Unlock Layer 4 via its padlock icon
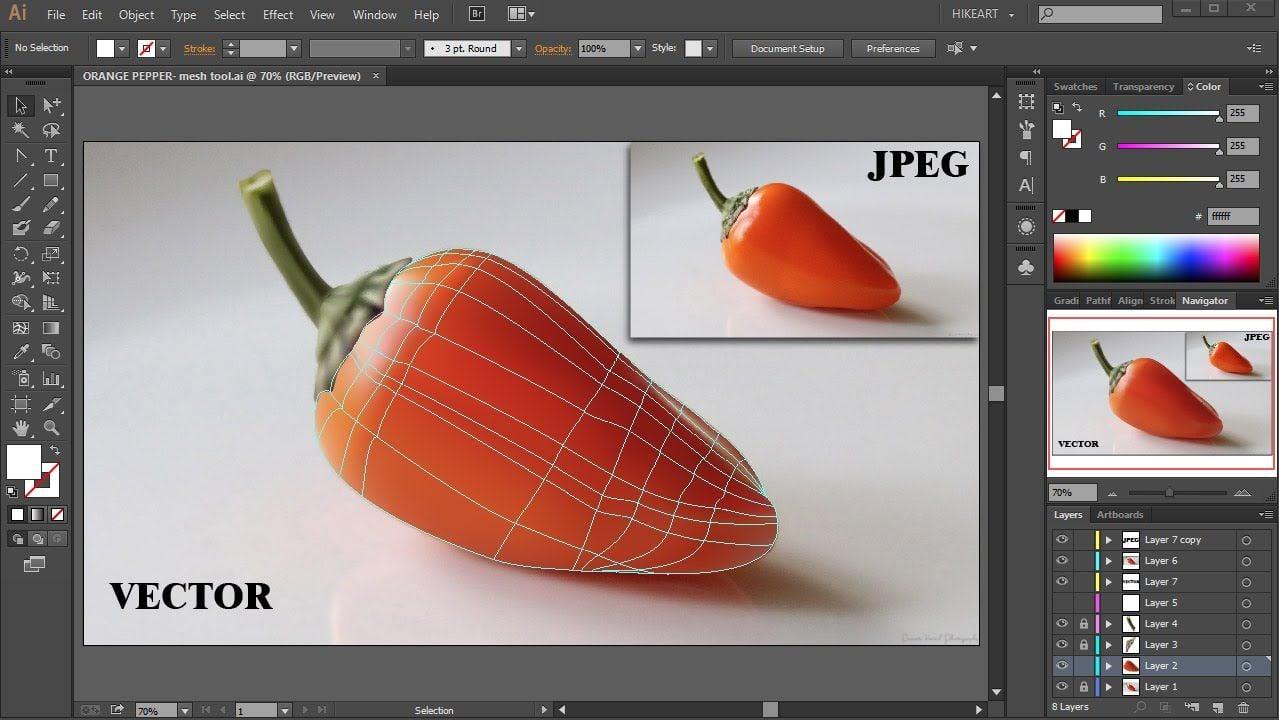 tap(1084, 624)
